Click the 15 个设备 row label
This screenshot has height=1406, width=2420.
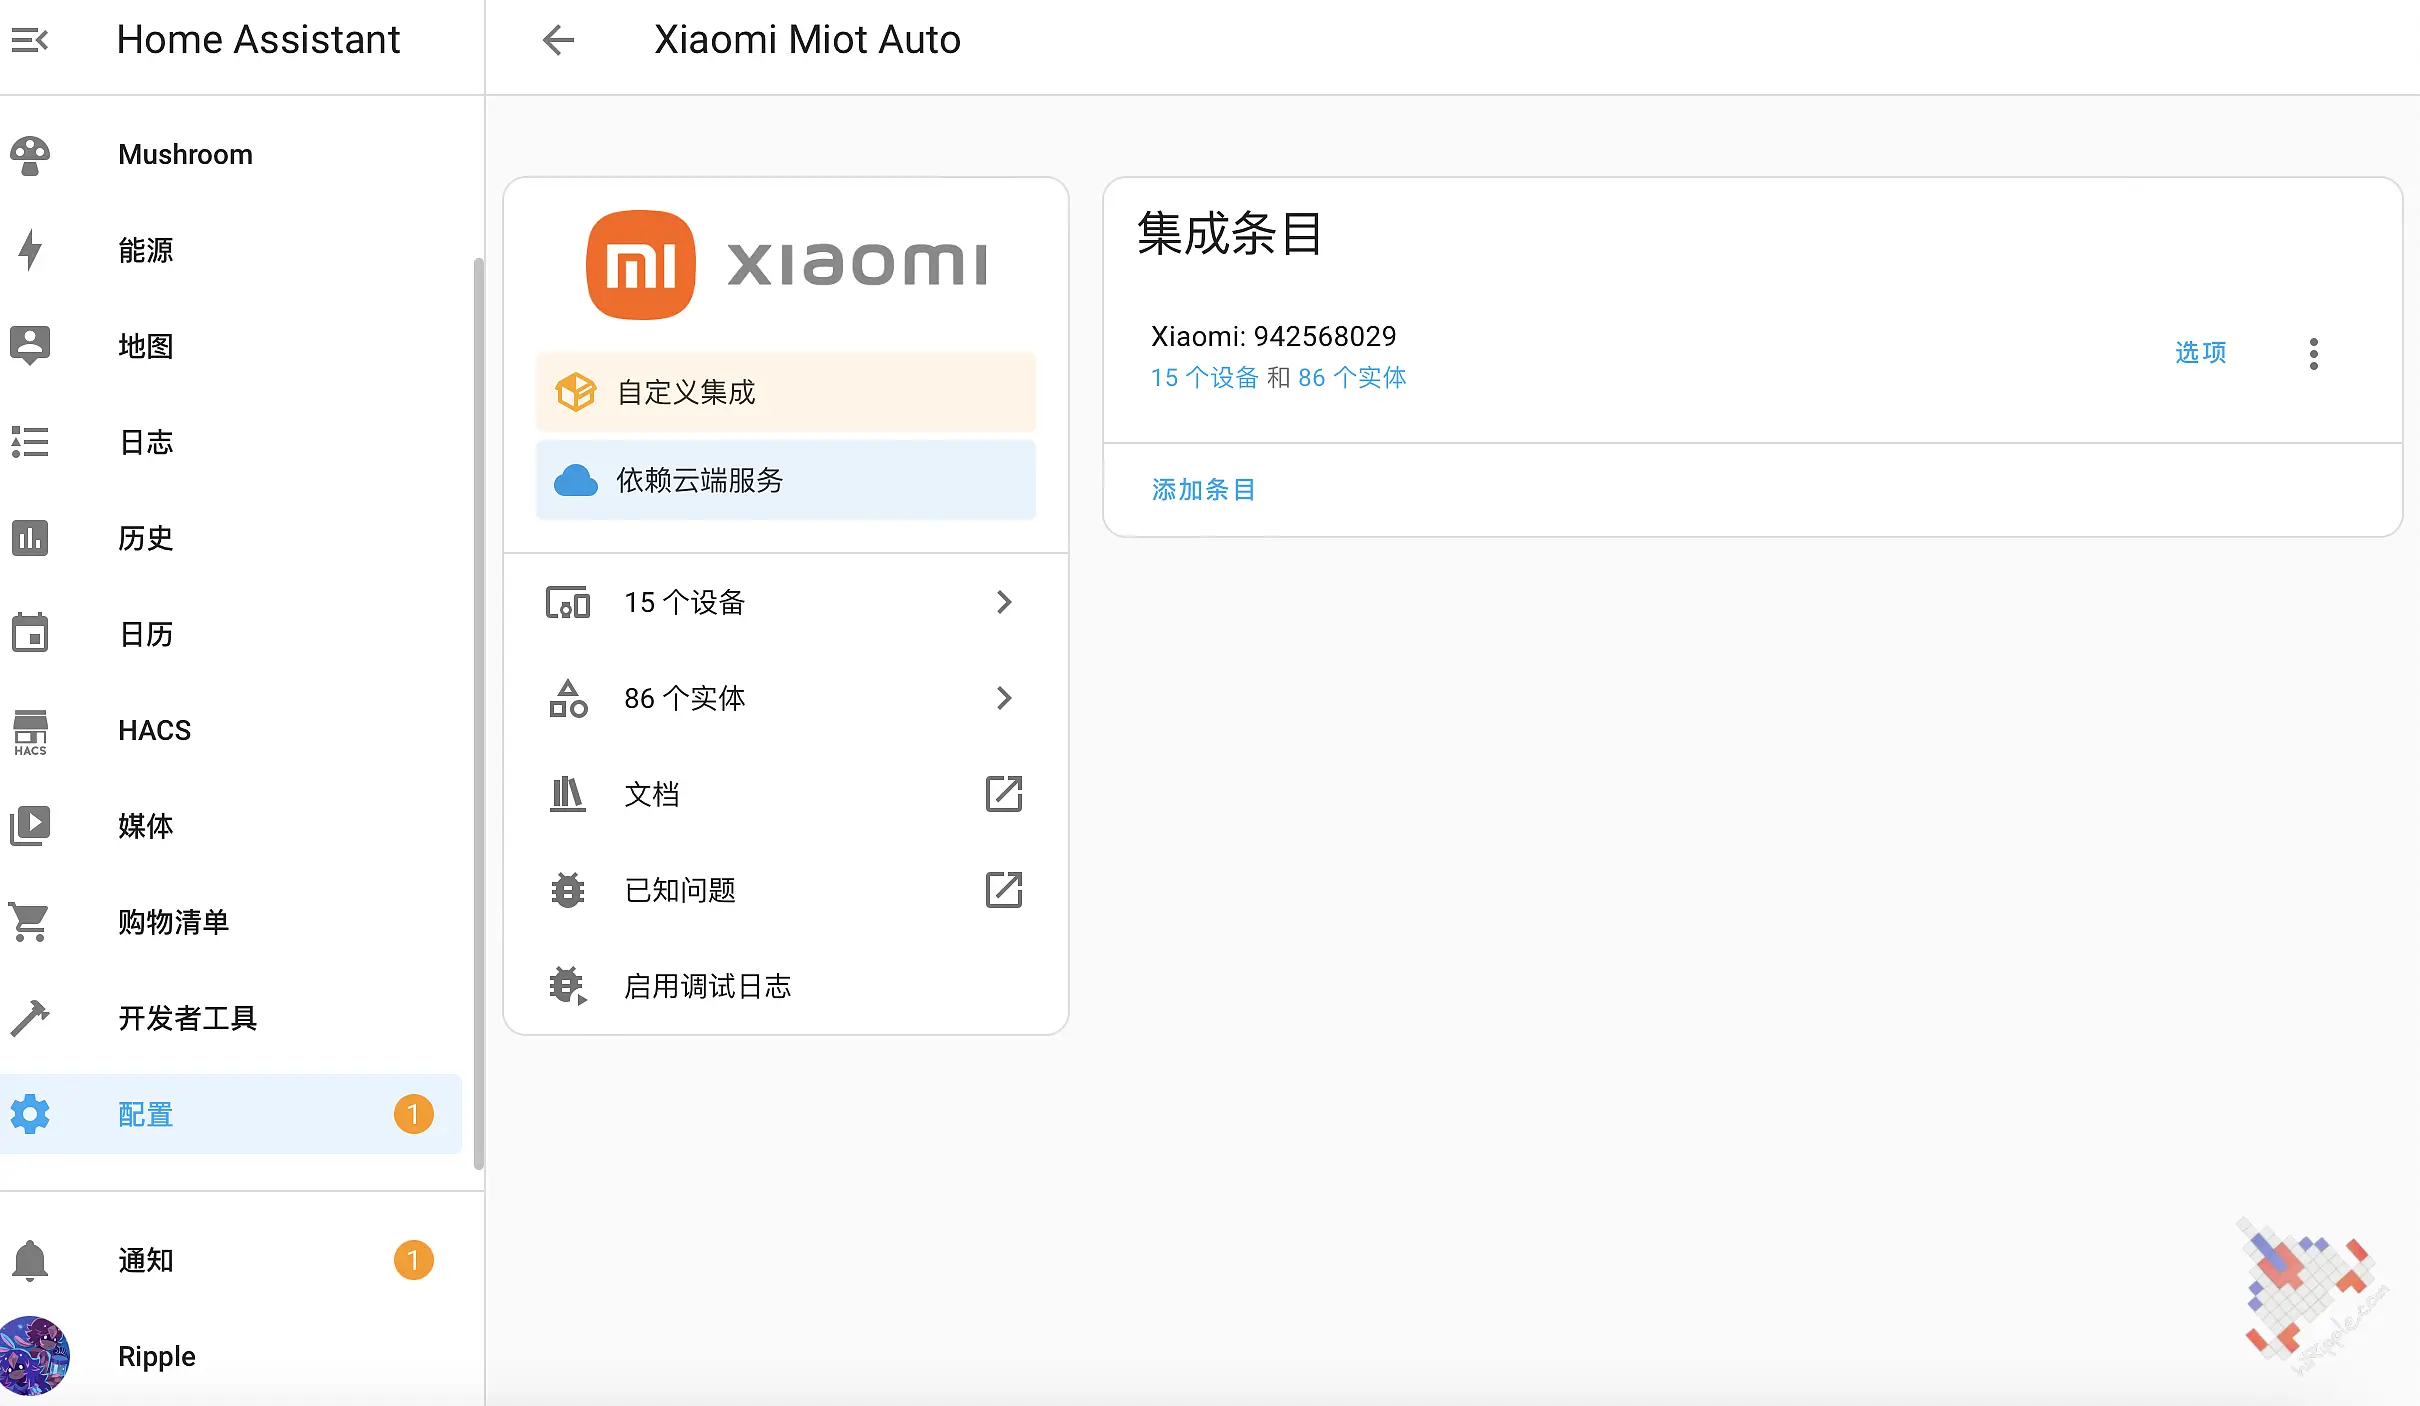[x=685, y=602]
